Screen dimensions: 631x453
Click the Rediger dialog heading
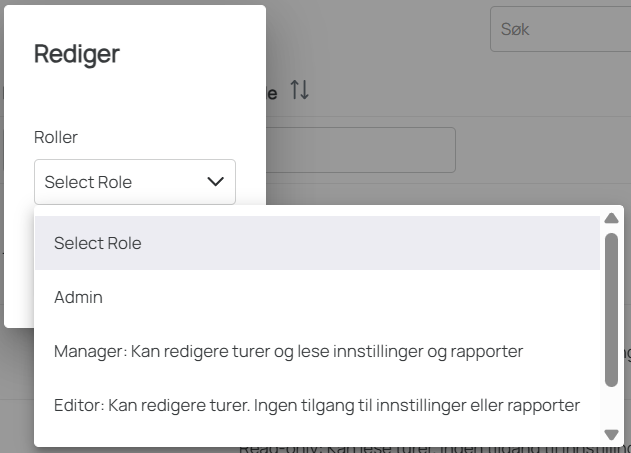[x=77, y=54]
